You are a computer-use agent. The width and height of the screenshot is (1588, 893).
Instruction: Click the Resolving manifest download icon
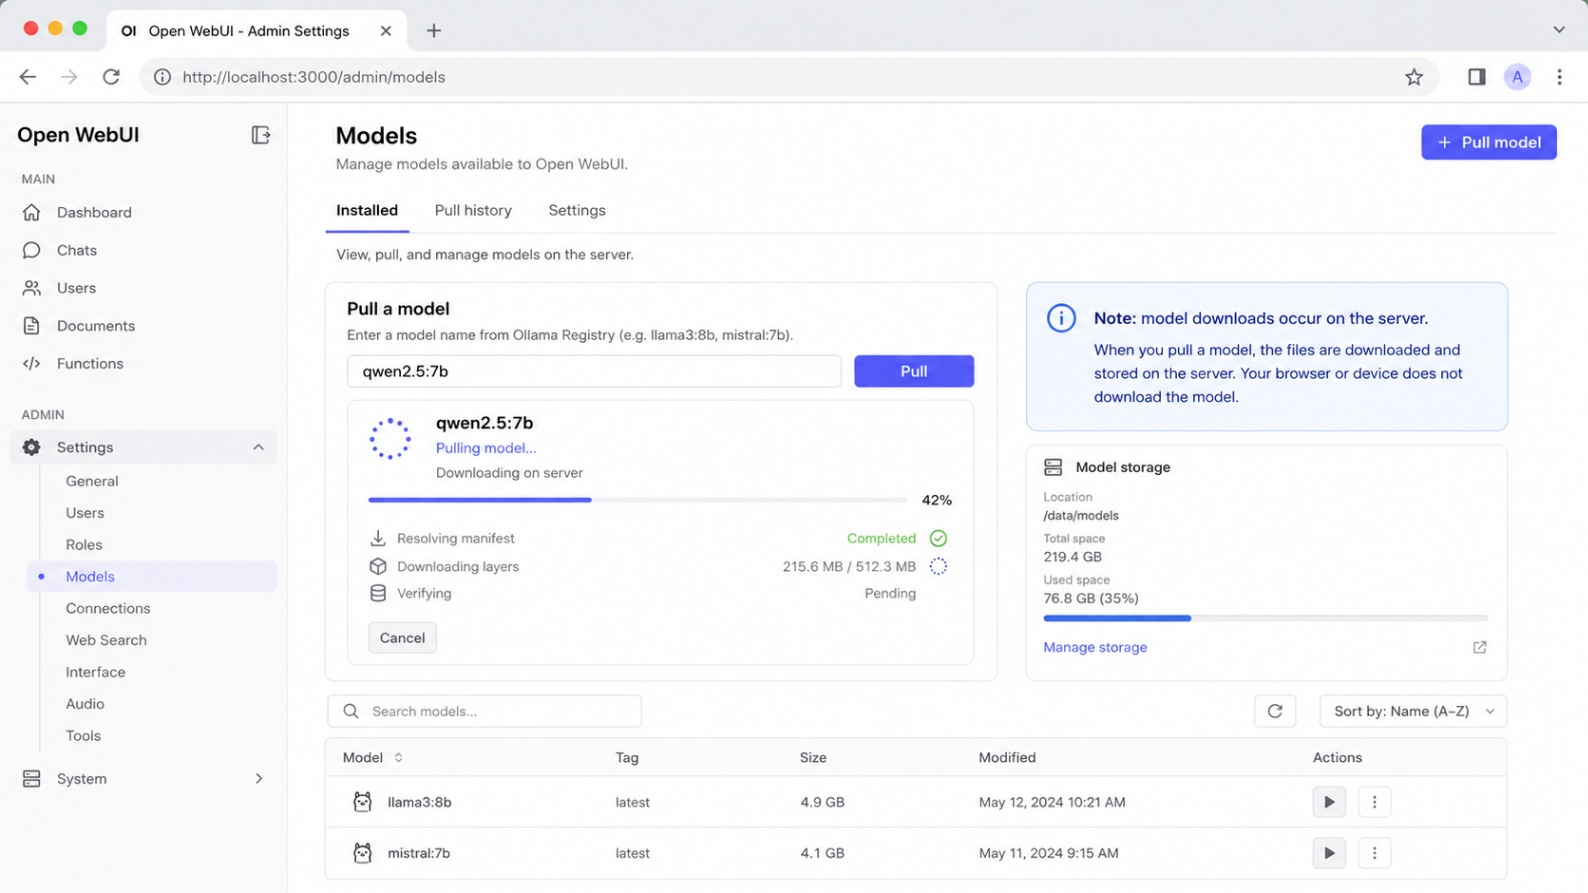[378, 538]
